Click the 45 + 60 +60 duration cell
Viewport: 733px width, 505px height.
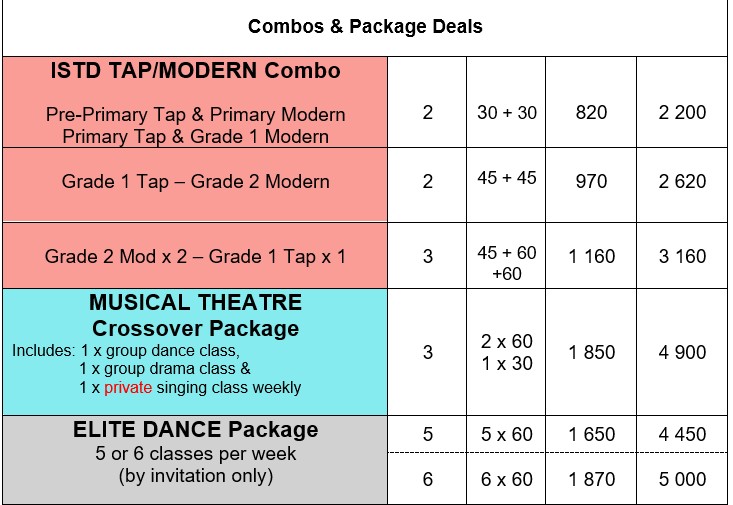506,255
